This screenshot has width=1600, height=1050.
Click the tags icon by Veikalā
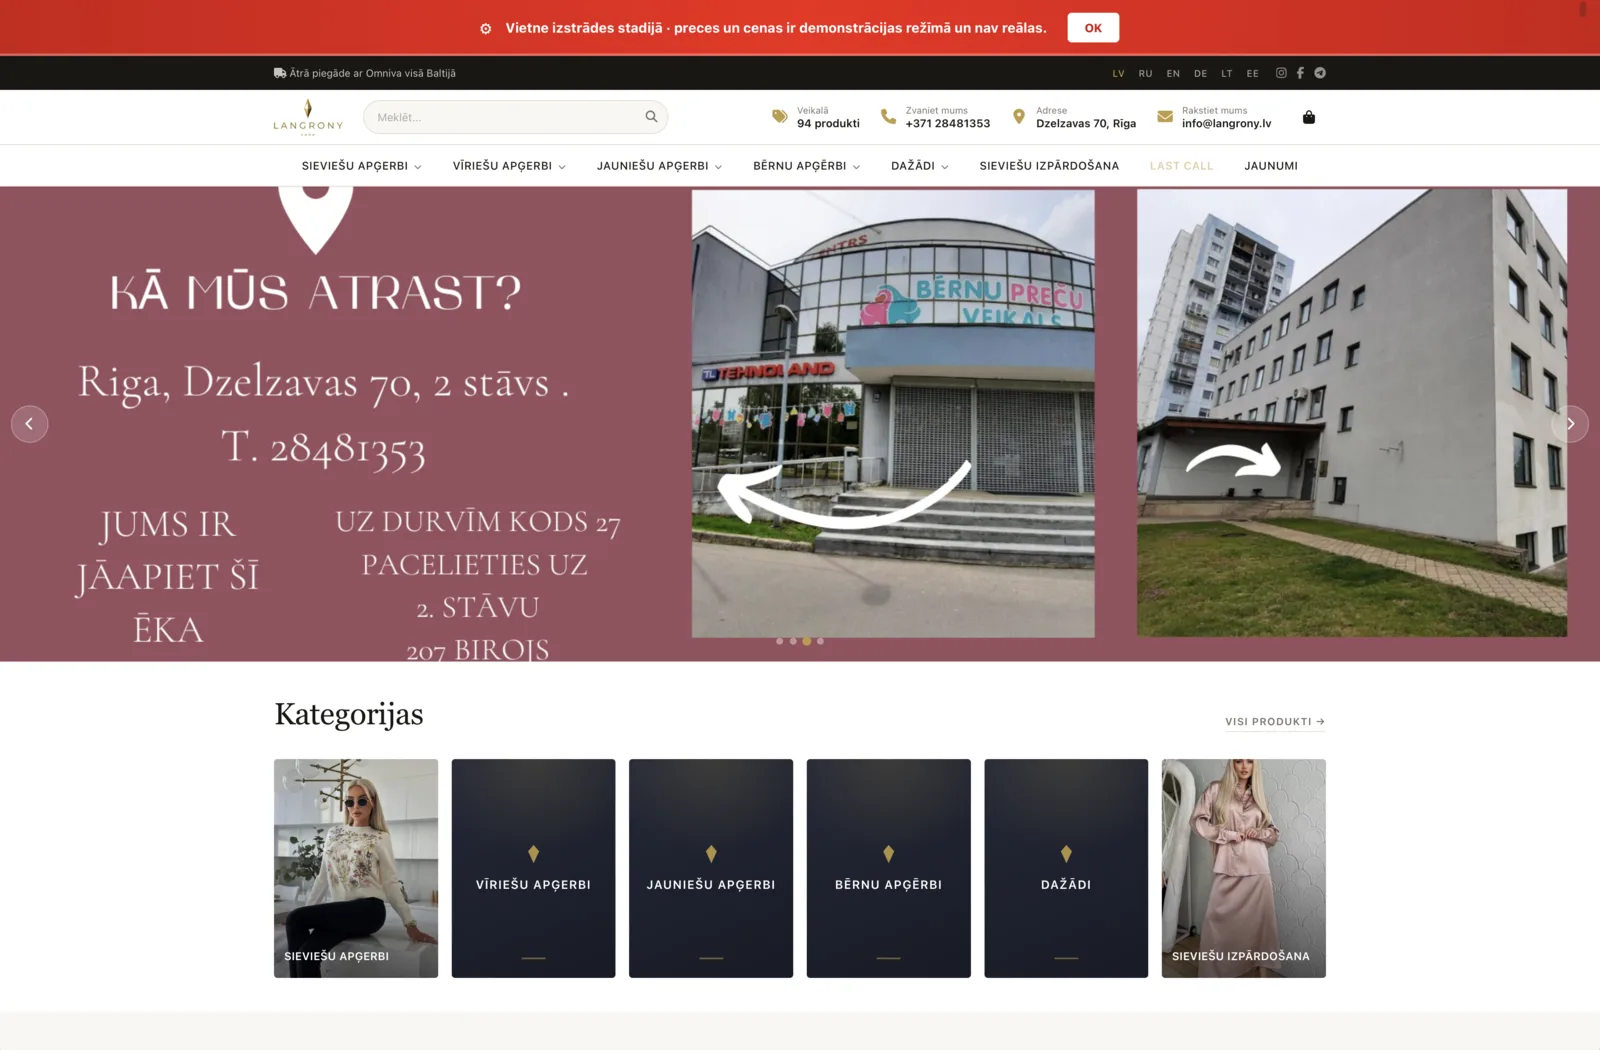[780, 117]
